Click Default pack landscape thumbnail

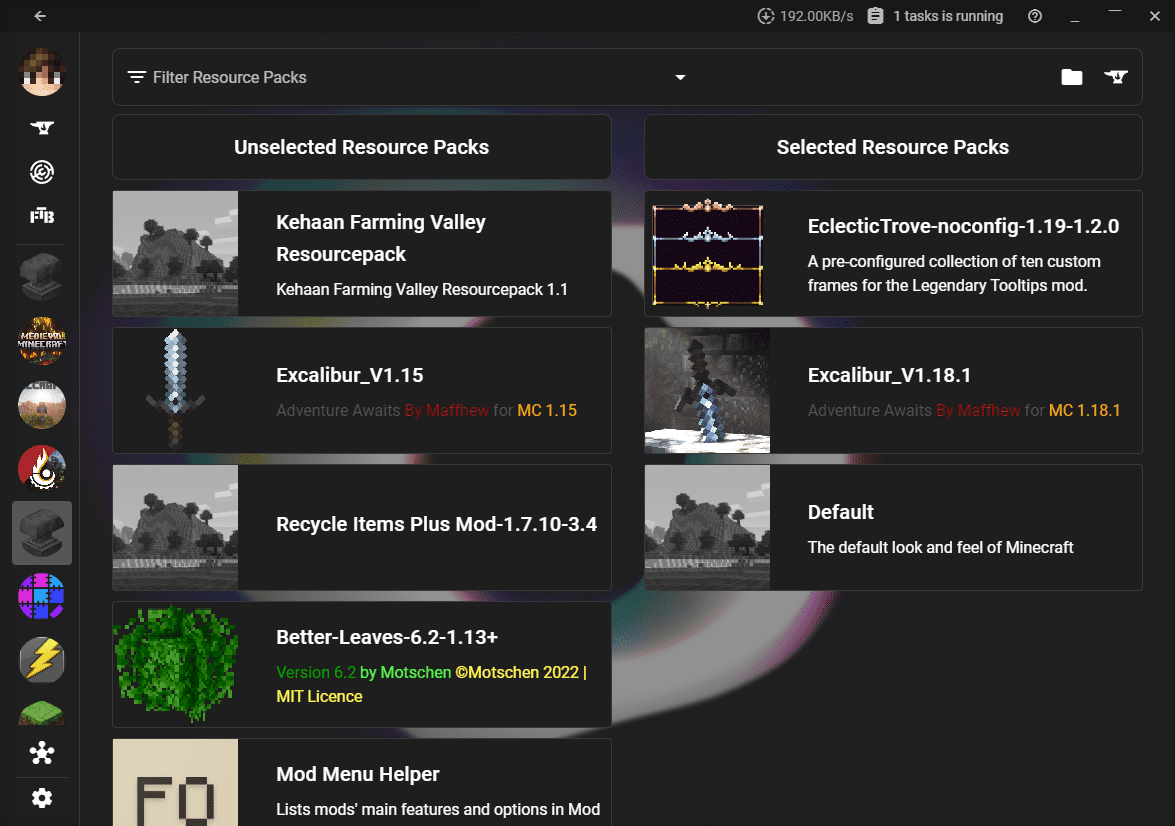pos(707,528)
